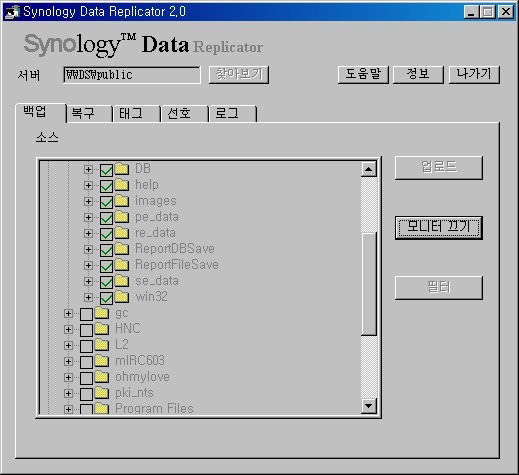Click the se_data folder icon

click(x=122, y=281)
